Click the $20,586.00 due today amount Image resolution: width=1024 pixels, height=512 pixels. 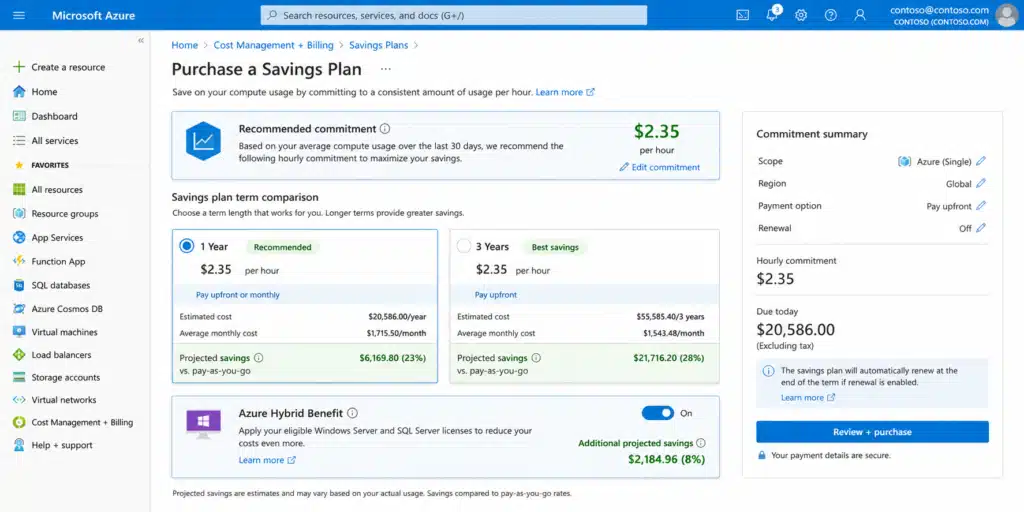coord(795,330)
